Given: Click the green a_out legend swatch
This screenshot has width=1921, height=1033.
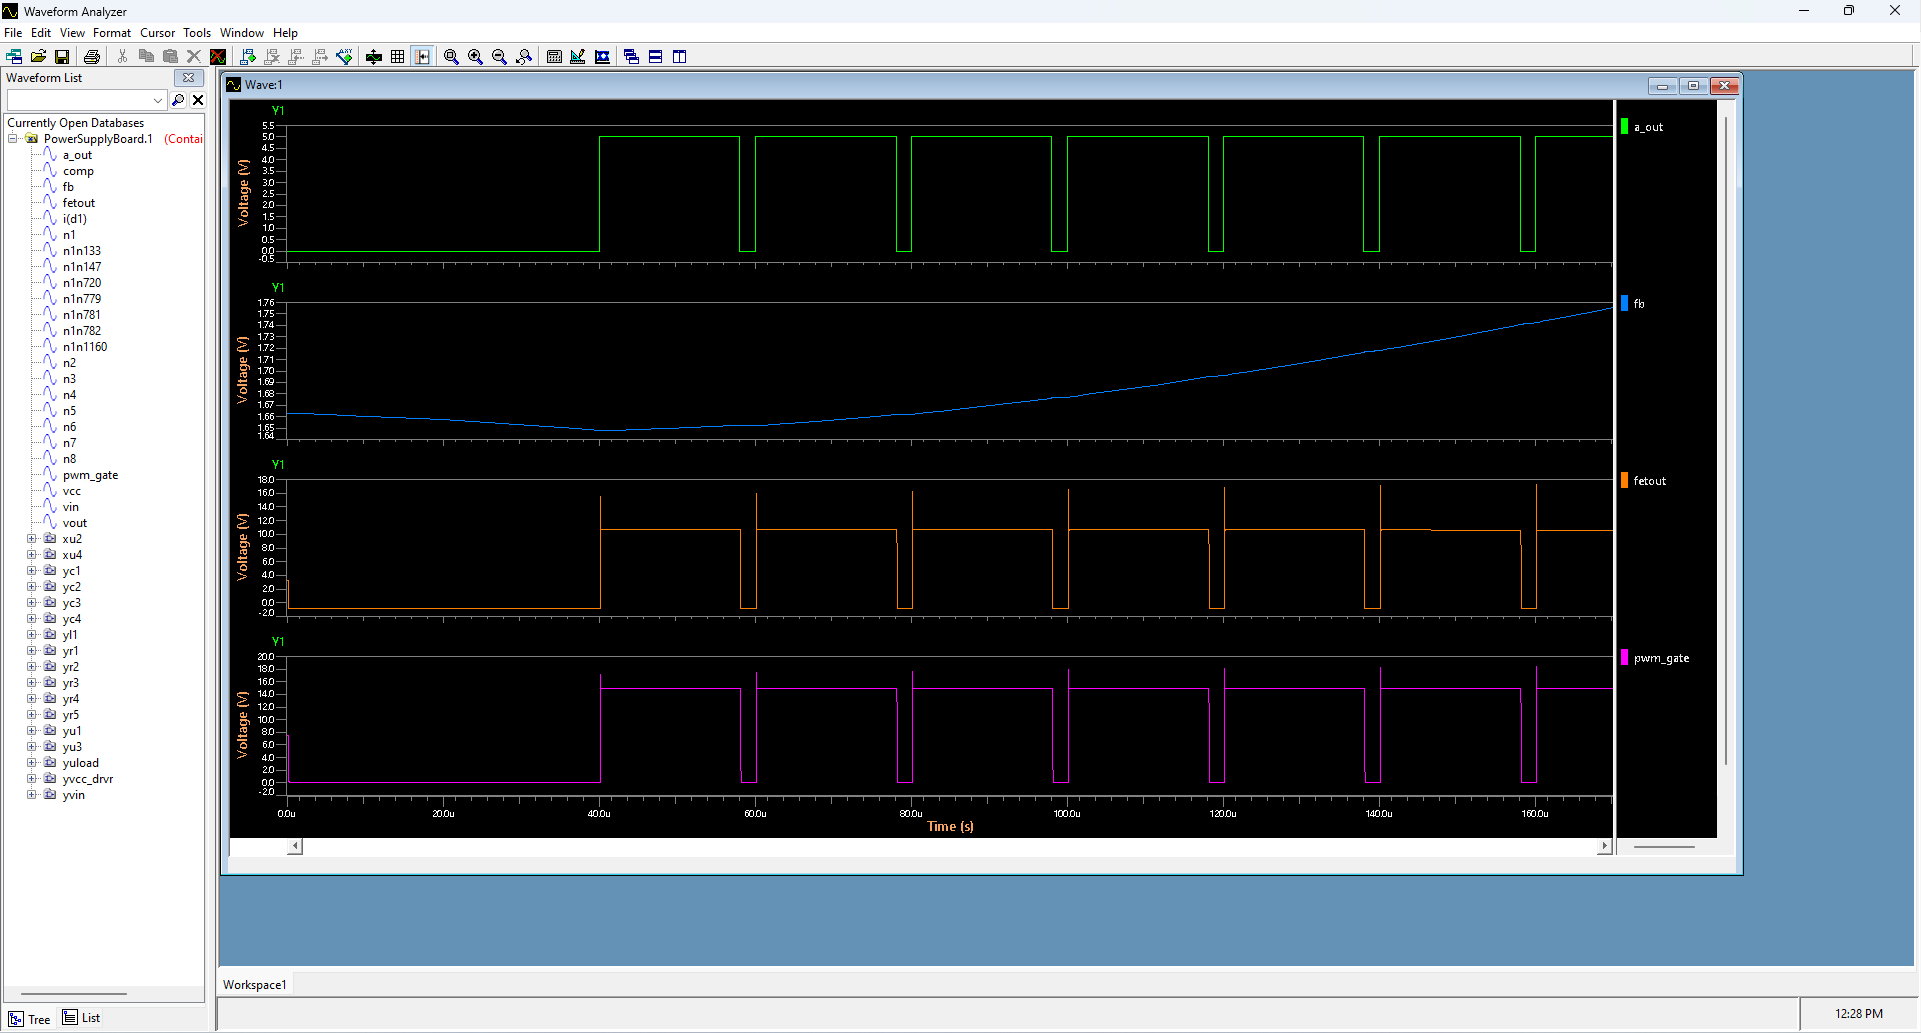Looking at the screenshot, I should point(1624,127).
